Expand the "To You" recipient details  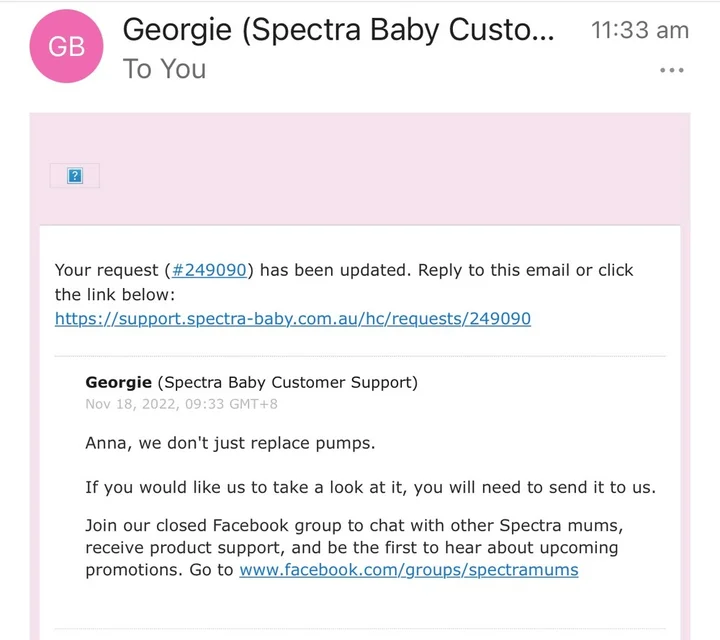click(x=164, y=69)
